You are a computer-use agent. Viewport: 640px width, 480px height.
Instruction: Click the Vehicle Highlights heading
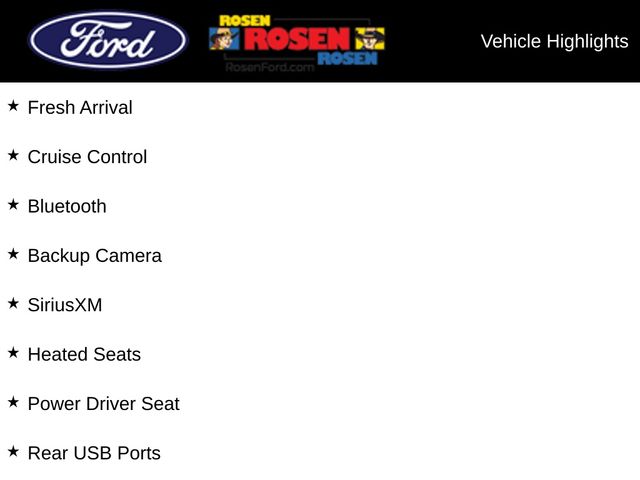(x=554, y=41)
